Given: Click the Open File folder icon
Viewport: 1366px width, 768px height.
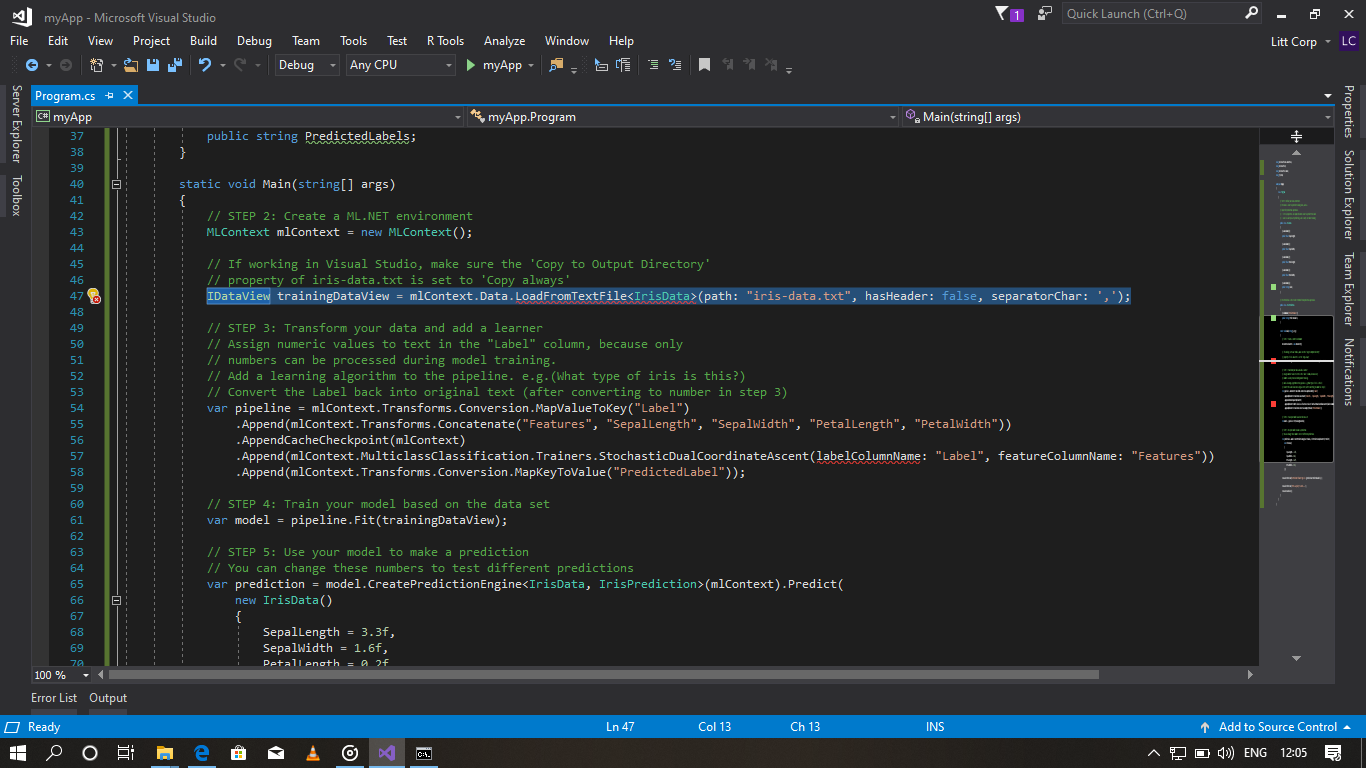Looking at the screenshot, I should tap(133, 65).
